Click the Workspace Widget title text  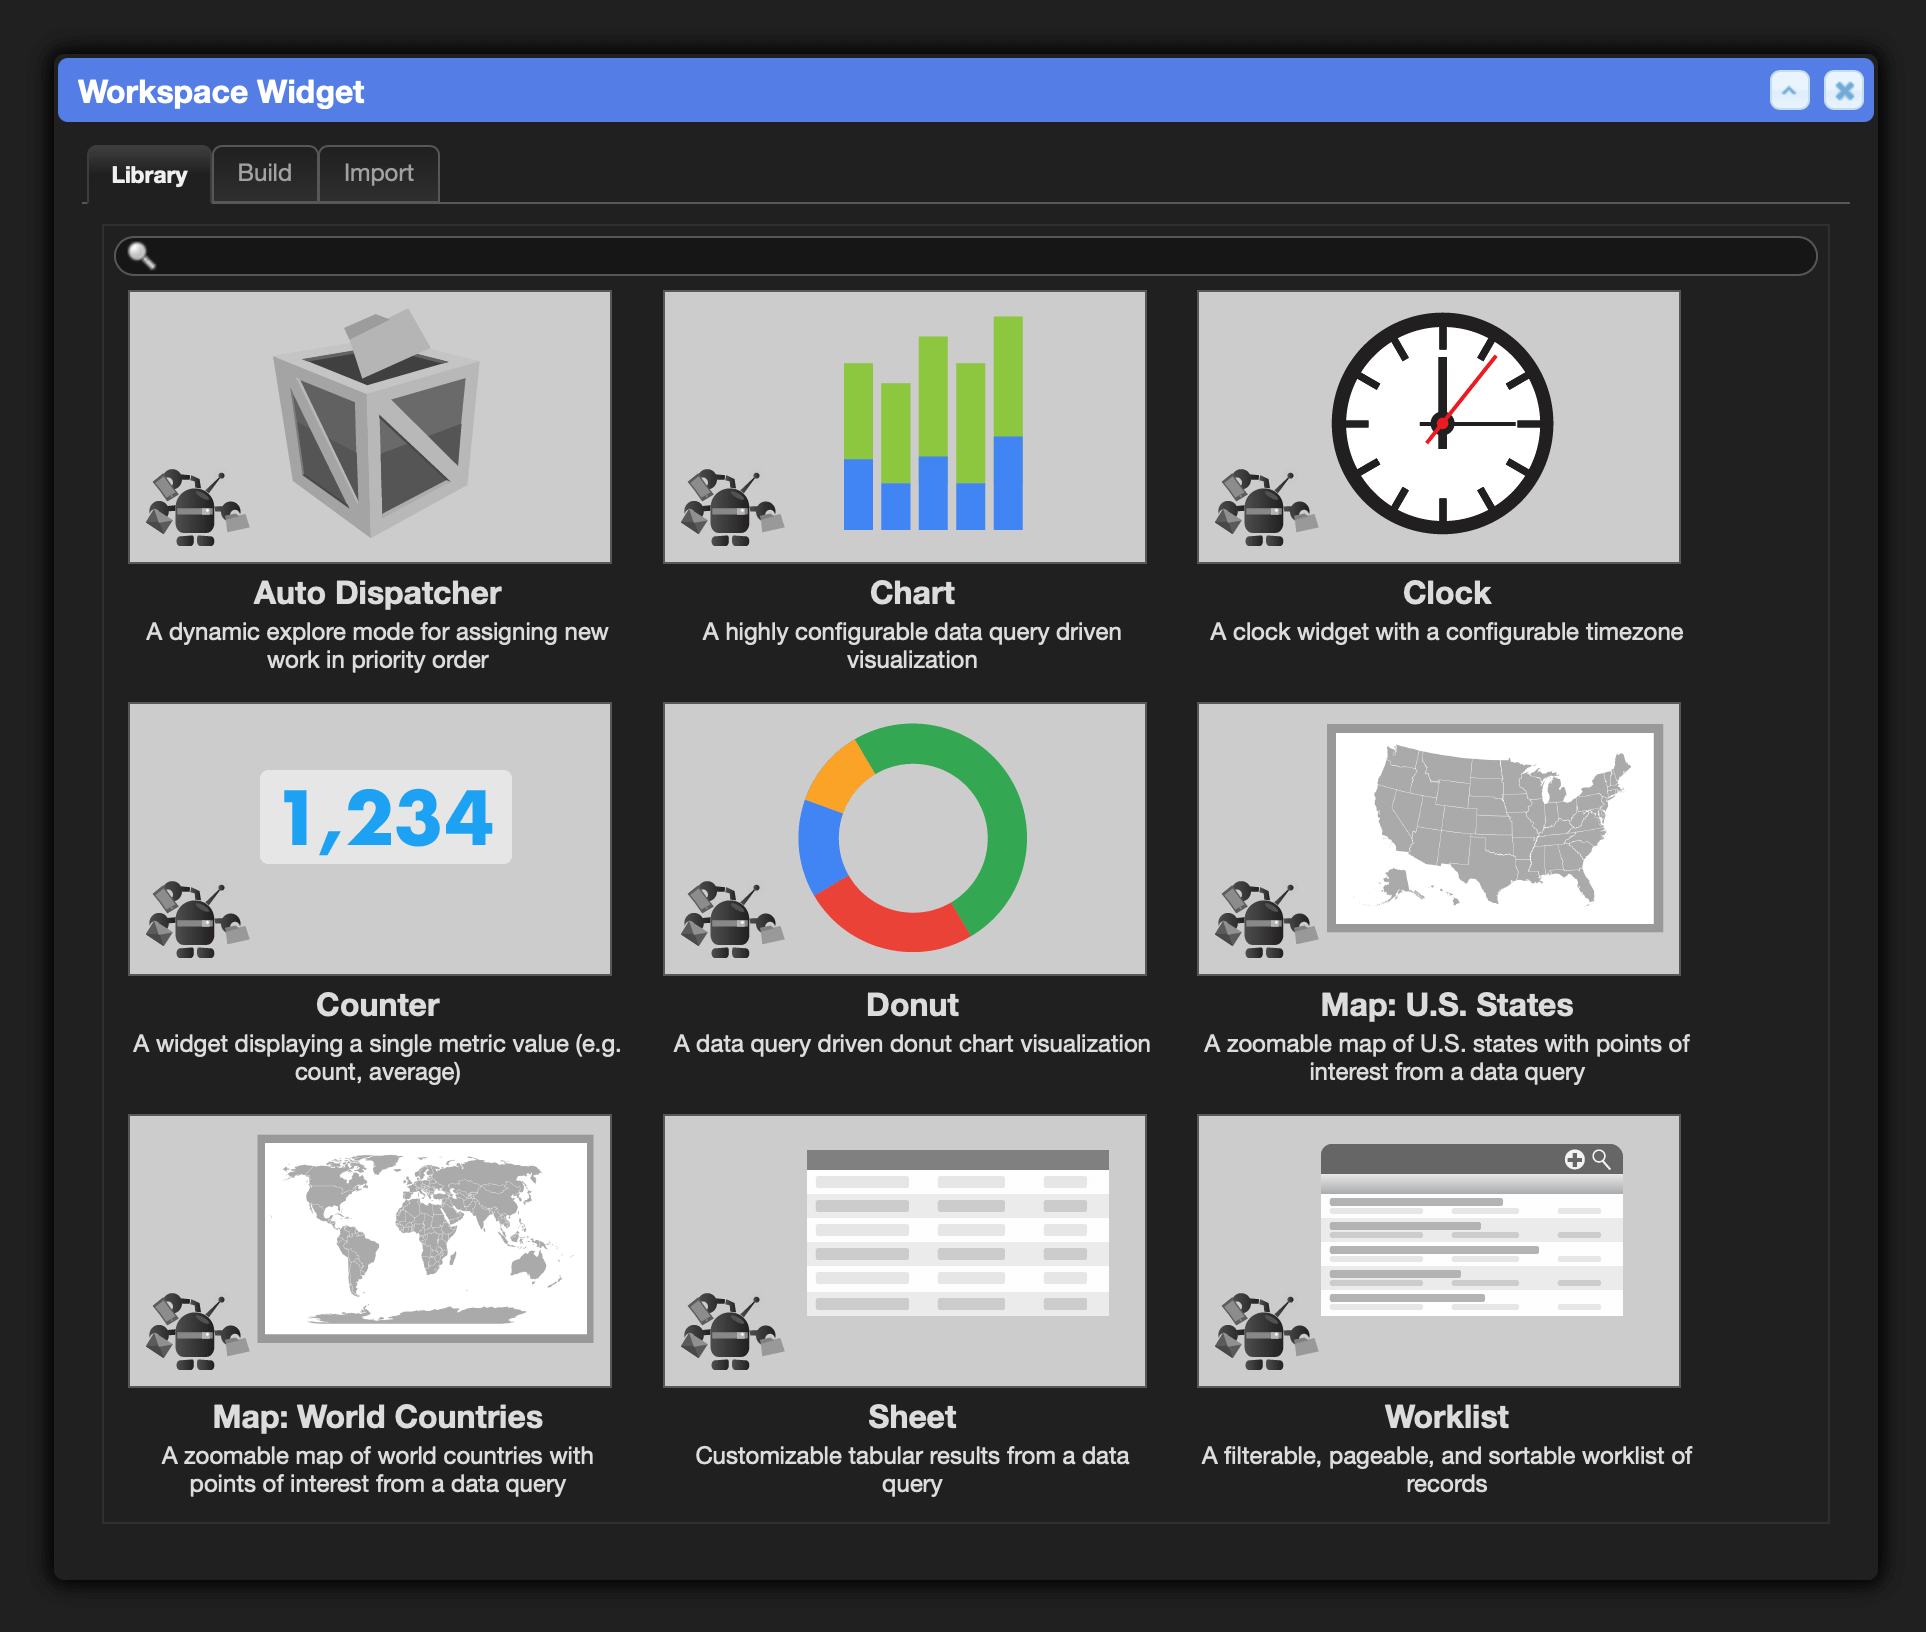pyautogui.click(x=221, y=92)
